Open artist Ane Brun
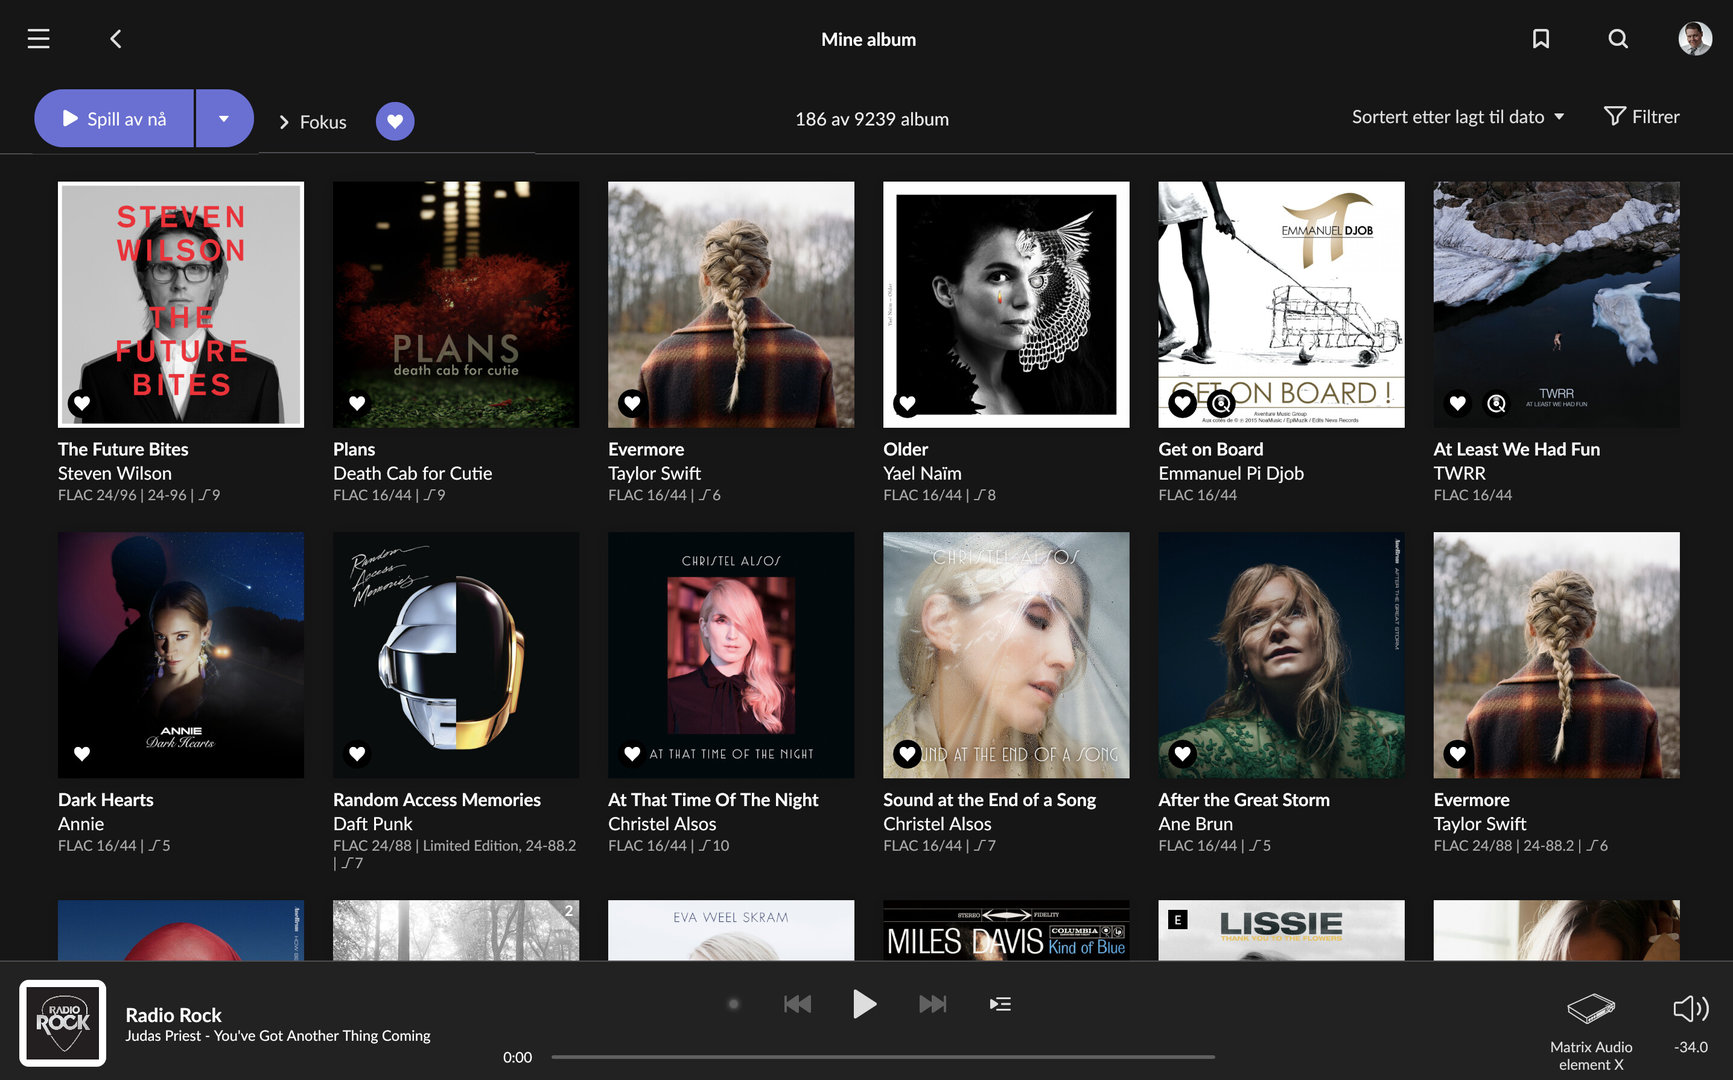 [1195, 824]
